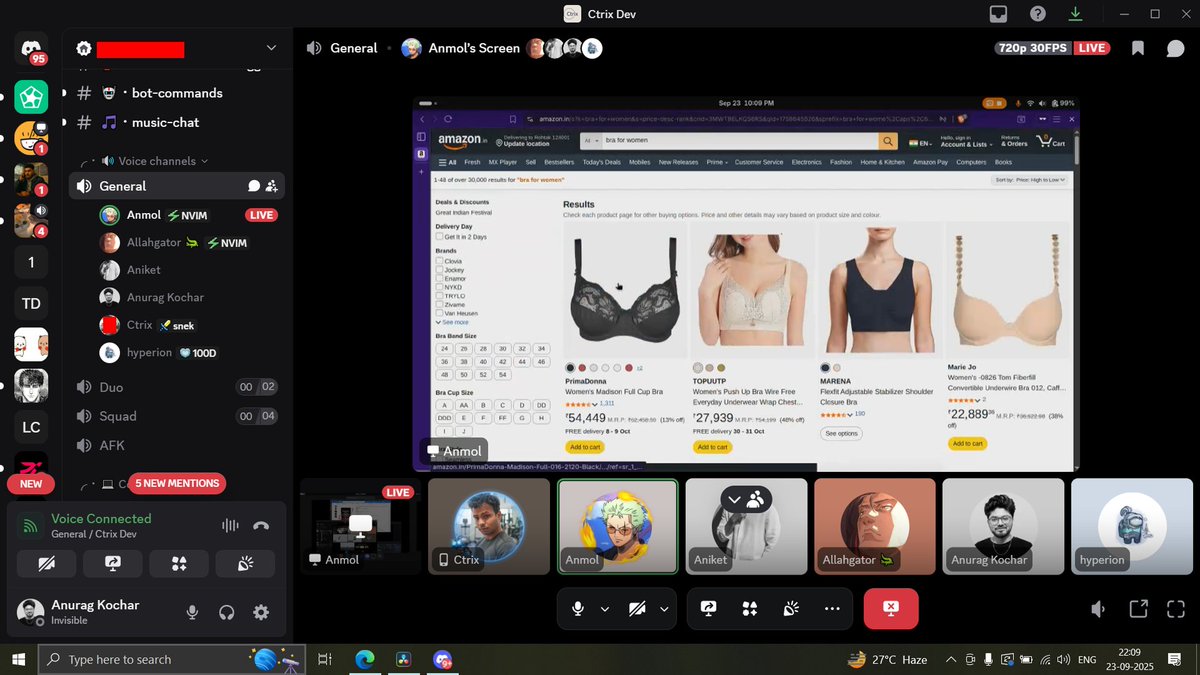Toggle camera in call control bar
Image resolution: width=1200 pixels, height=675 pixels.
click(637, 609)
